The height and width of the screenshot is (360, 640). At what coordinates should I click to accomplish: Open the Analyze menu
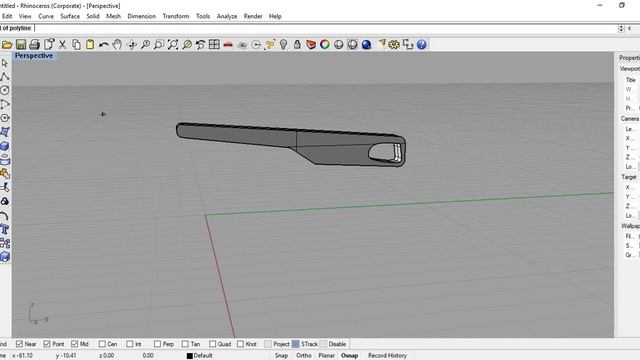(227, 16)
